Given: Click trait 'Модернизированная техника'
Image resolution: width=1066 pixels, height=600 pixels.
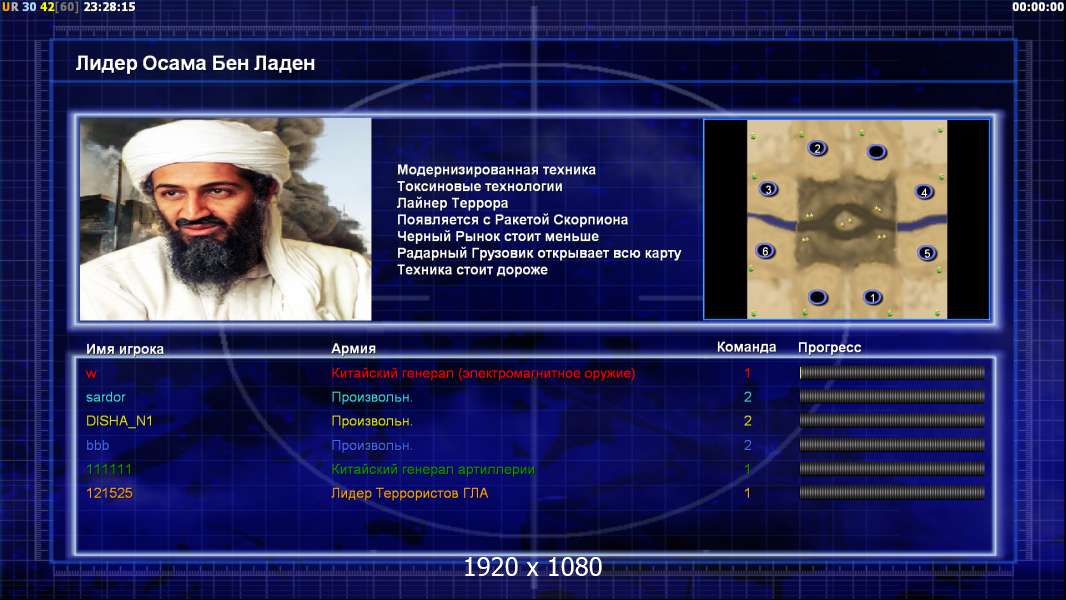Looking at the screenshot, I should (496, 170).
